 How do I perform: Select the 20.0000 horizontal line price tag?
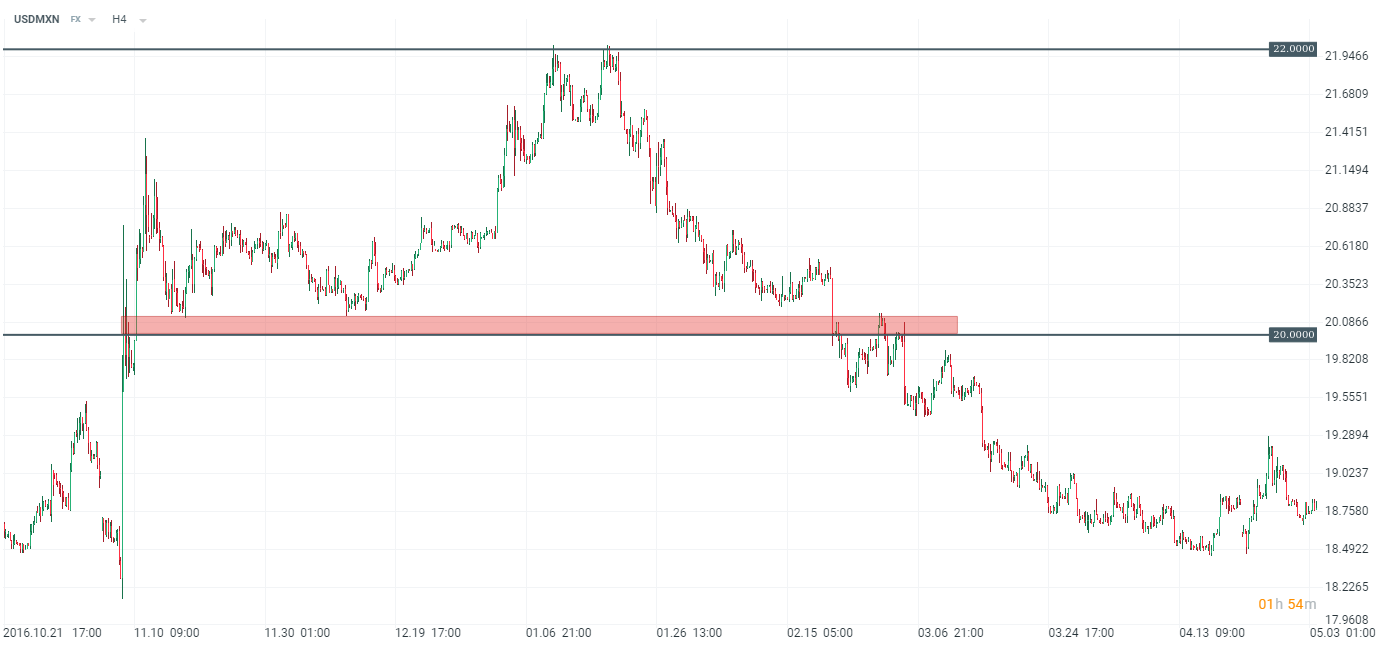tap(1293, 334)
